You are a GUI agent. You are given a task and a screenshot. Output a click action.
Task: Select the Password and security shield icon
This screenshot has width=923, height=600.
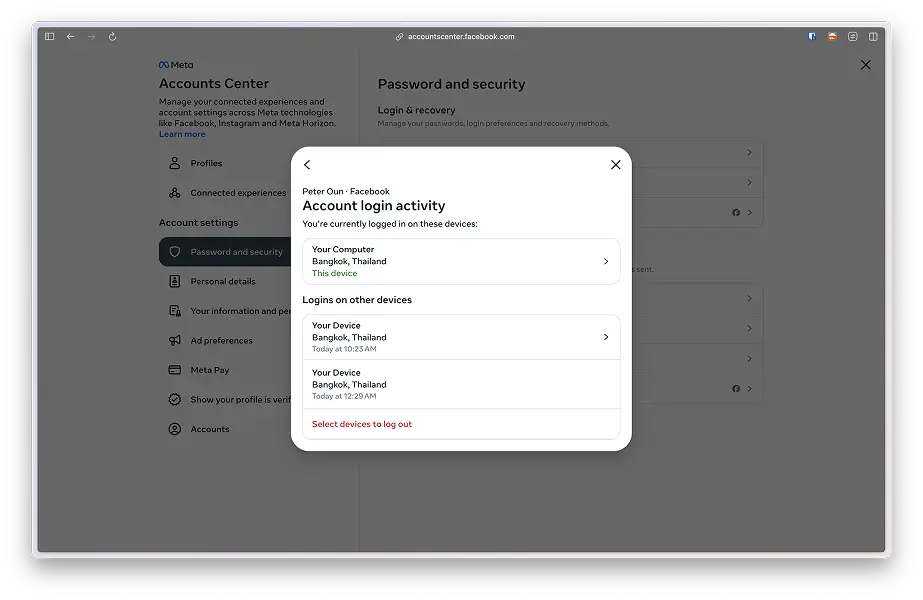(x=175, y=252)
